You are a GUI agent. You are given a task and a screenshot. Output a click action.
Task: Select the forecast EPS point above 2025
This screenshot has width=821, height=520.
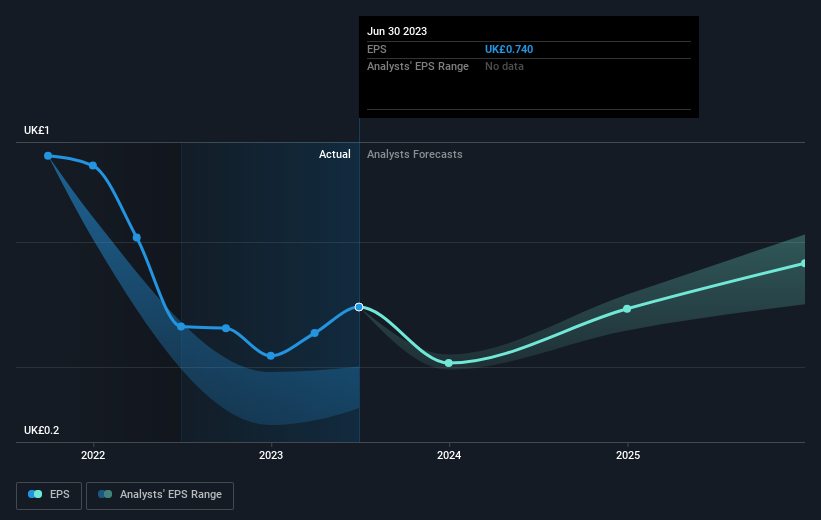coord(627,309)
